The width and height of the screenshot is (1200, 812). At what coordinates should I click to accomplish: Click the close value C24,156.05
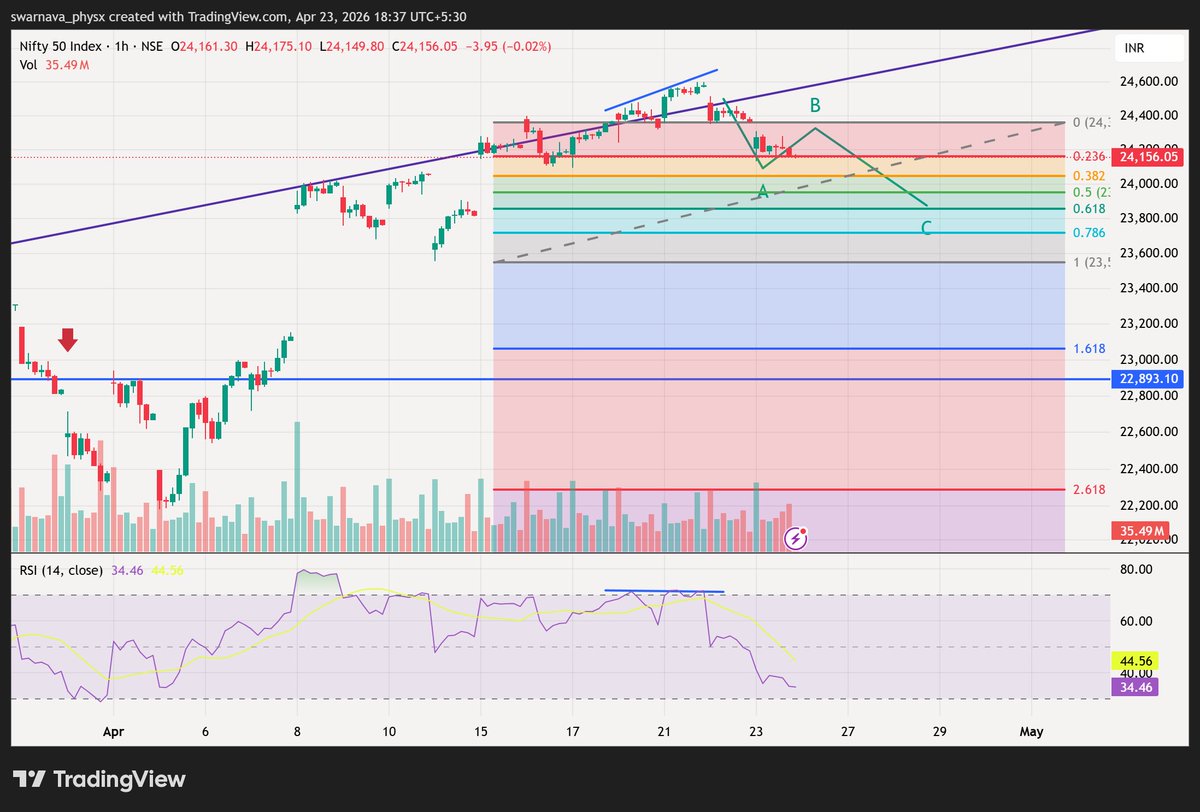(x=424, y=47)
